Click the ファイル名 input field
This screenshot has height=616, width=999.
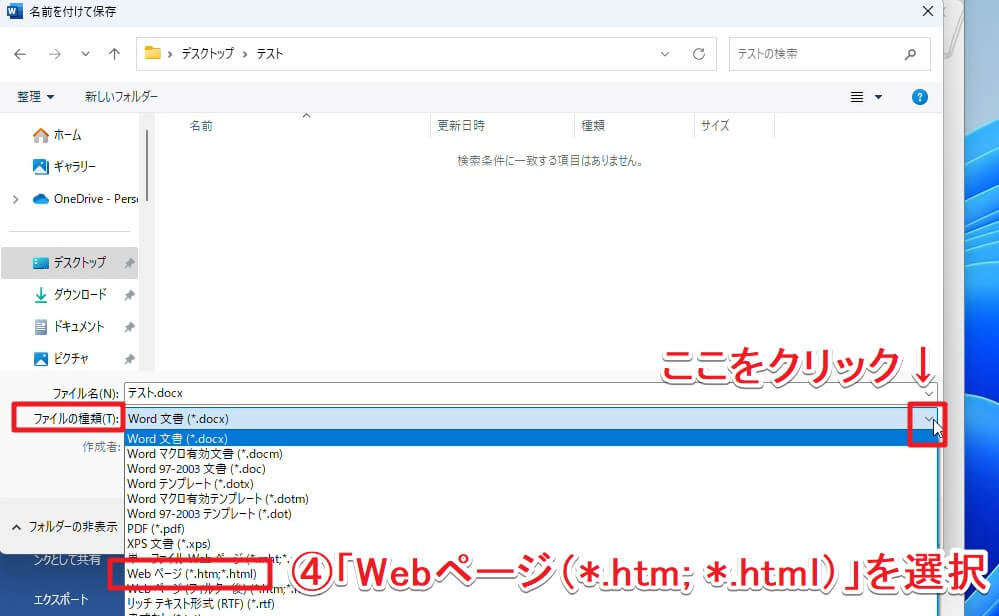[522, 393]
